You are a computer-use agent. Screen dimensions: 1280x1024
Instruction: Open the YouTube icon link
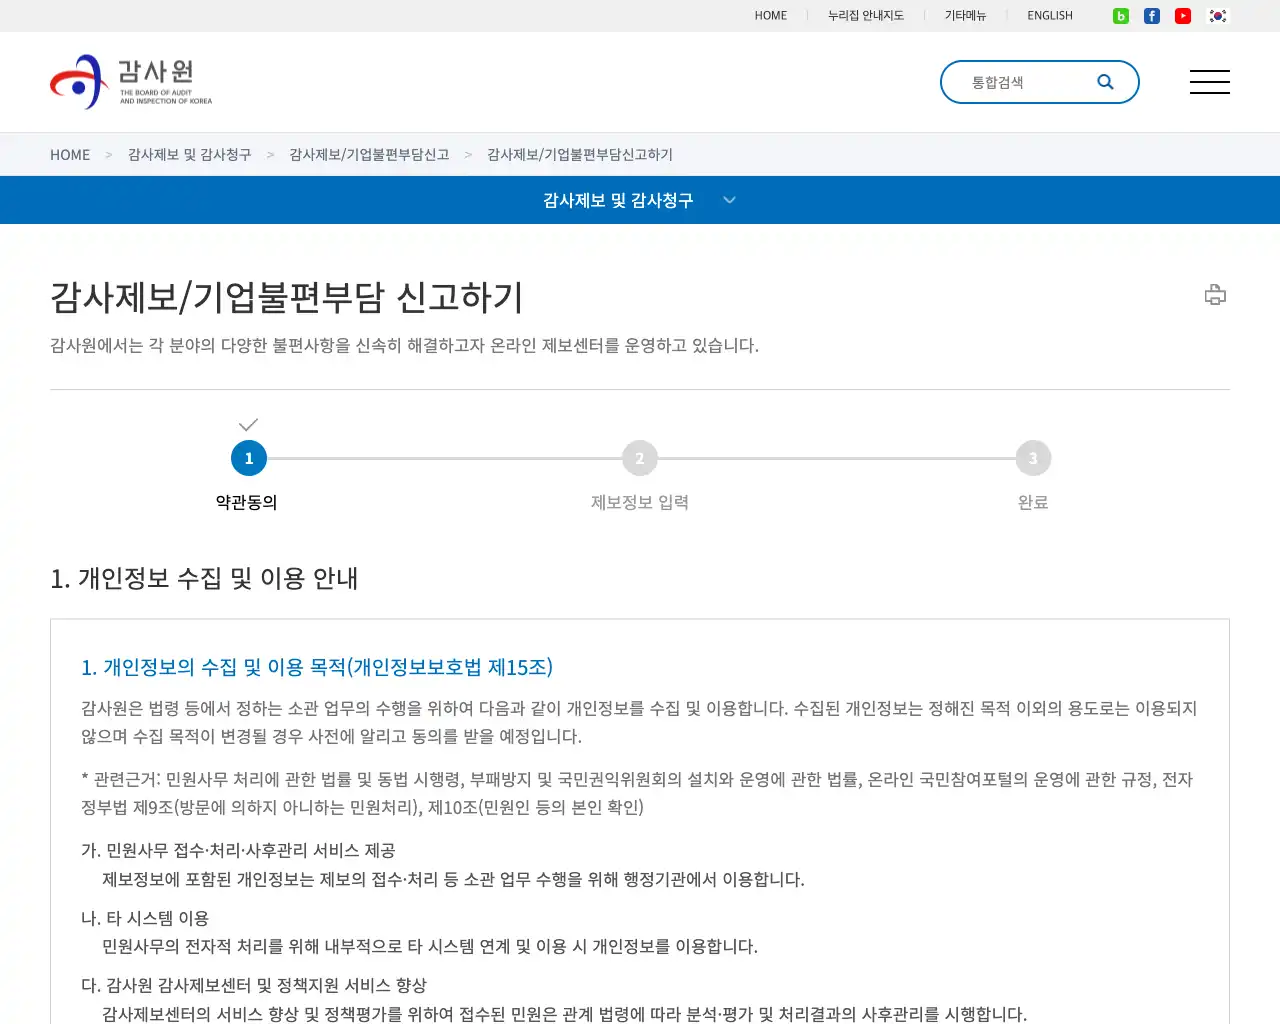pyautogui.click(x=1183, y=16)
